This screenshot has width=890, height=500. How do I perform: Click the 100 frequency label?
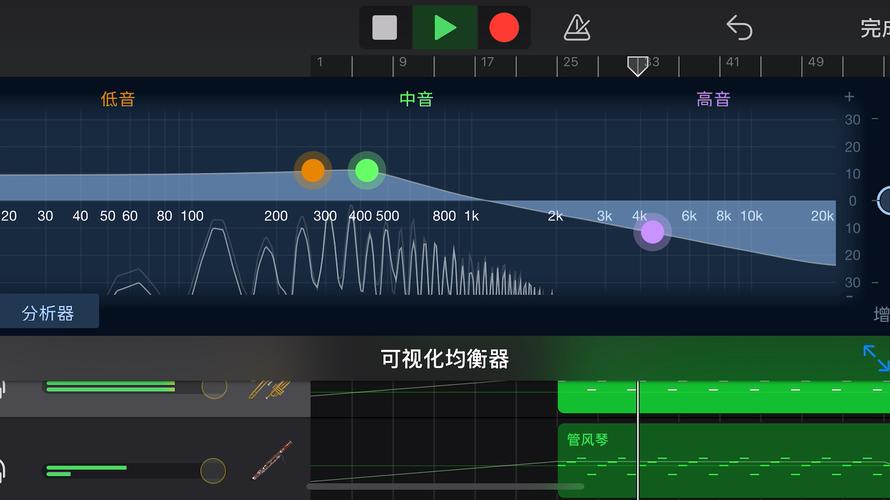[x=192, y=216]
